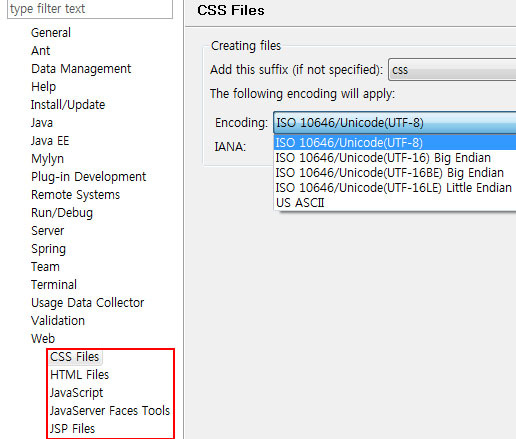This screenshot has height=439, width=516.
Task: Open Run/Debug preferences
Action: pyautogui.click(x=62, y=213)
